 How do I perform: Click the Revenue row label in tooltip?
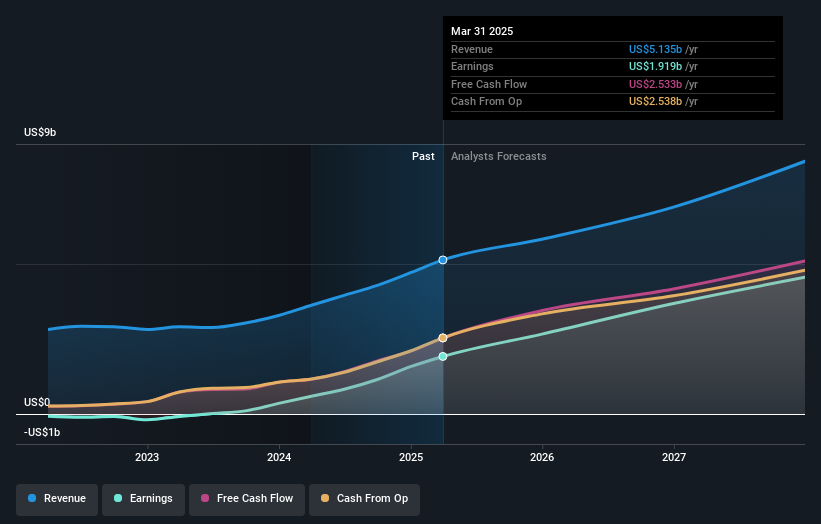point(472,49)
